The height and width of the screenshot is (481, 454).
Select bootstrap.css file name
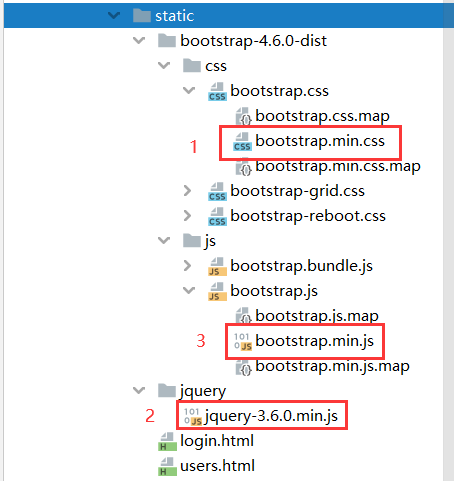pos(279,91)
